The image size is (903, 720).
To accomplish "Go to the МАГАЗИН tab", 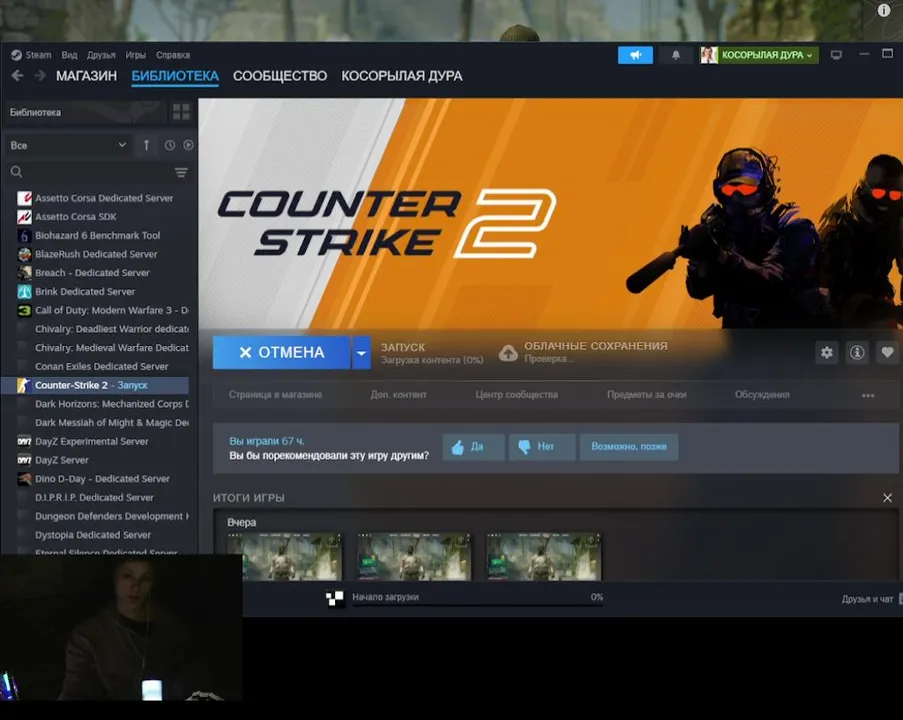I will point(86,75).
